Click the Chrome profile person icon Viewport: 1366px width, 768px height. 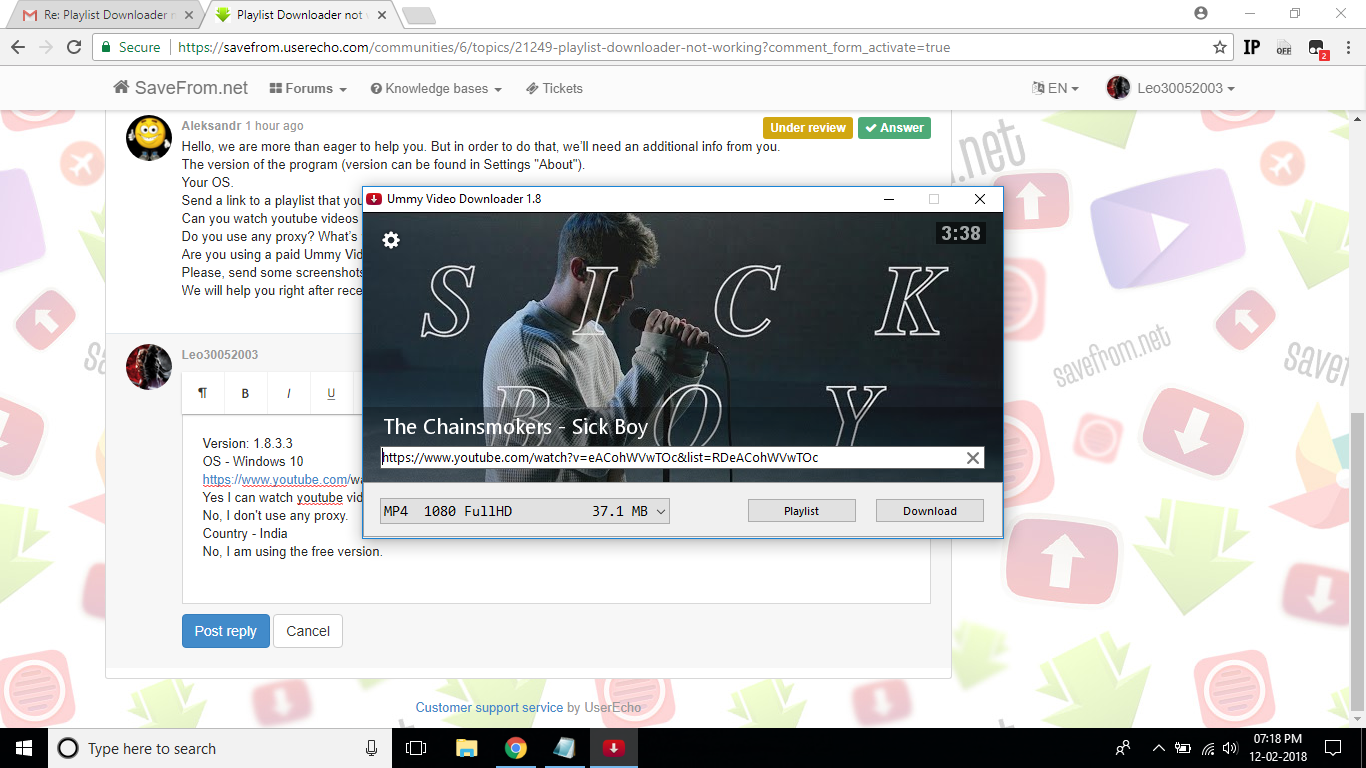(1201, 13)
